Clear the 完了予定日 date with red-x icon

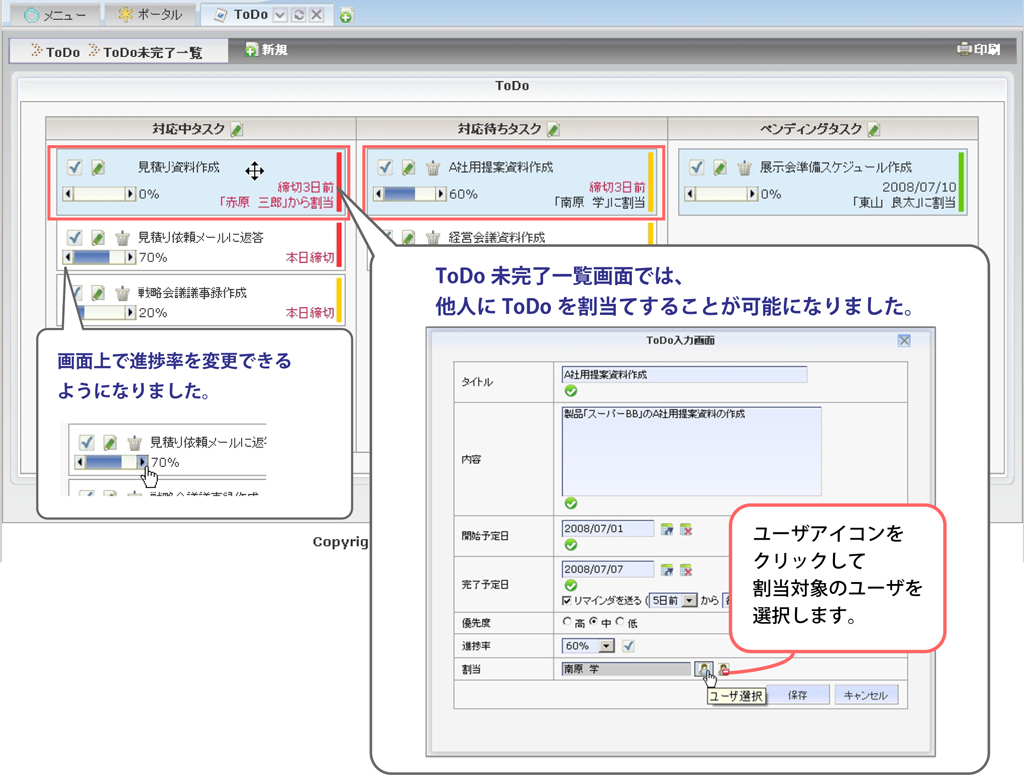(x=686, y=570)
